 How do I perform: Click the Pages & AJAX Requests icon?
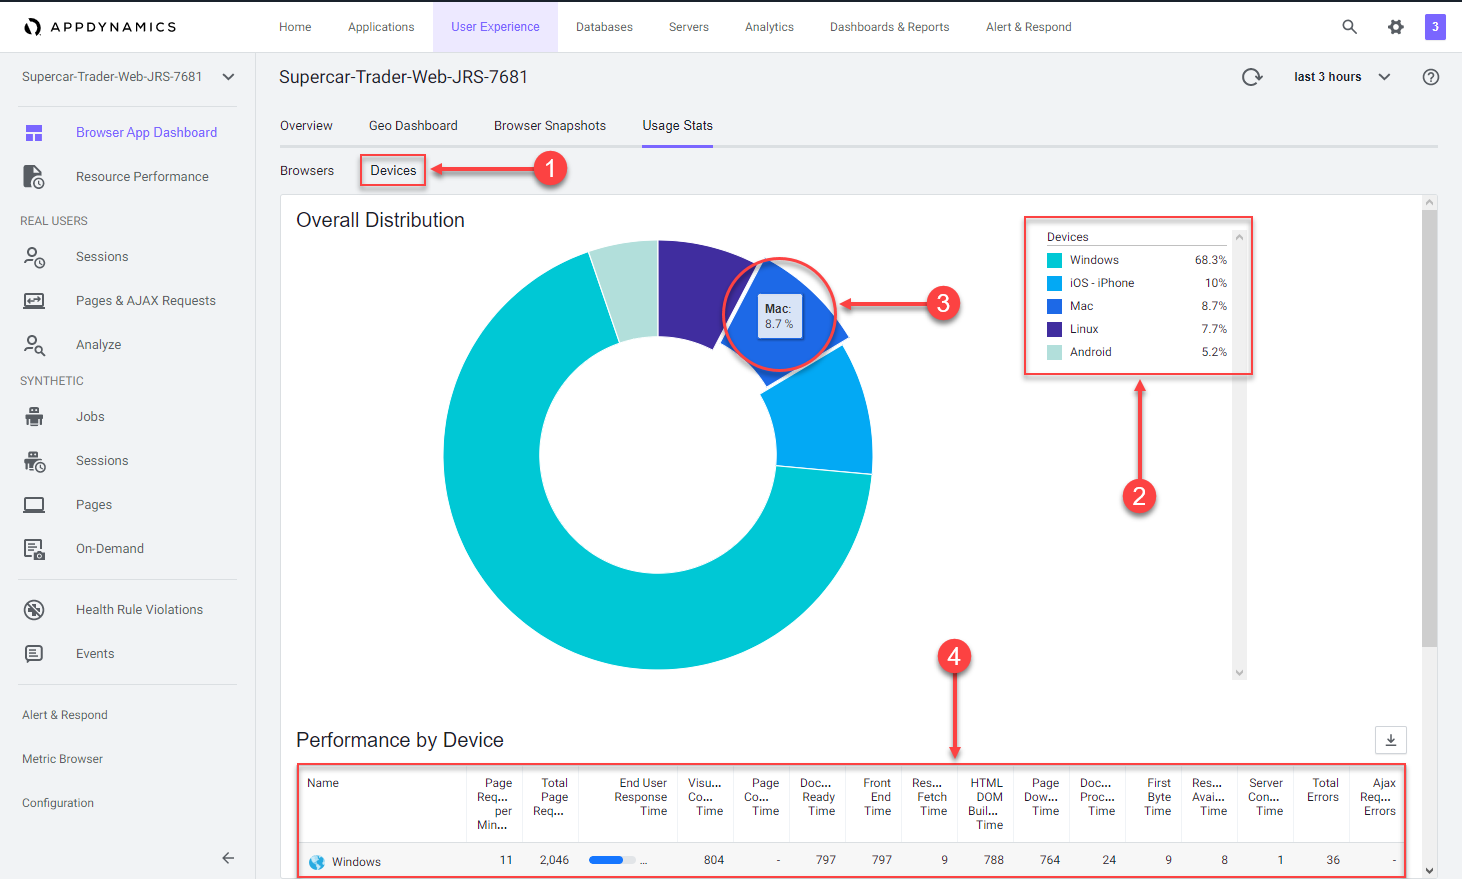click(34, 301)
